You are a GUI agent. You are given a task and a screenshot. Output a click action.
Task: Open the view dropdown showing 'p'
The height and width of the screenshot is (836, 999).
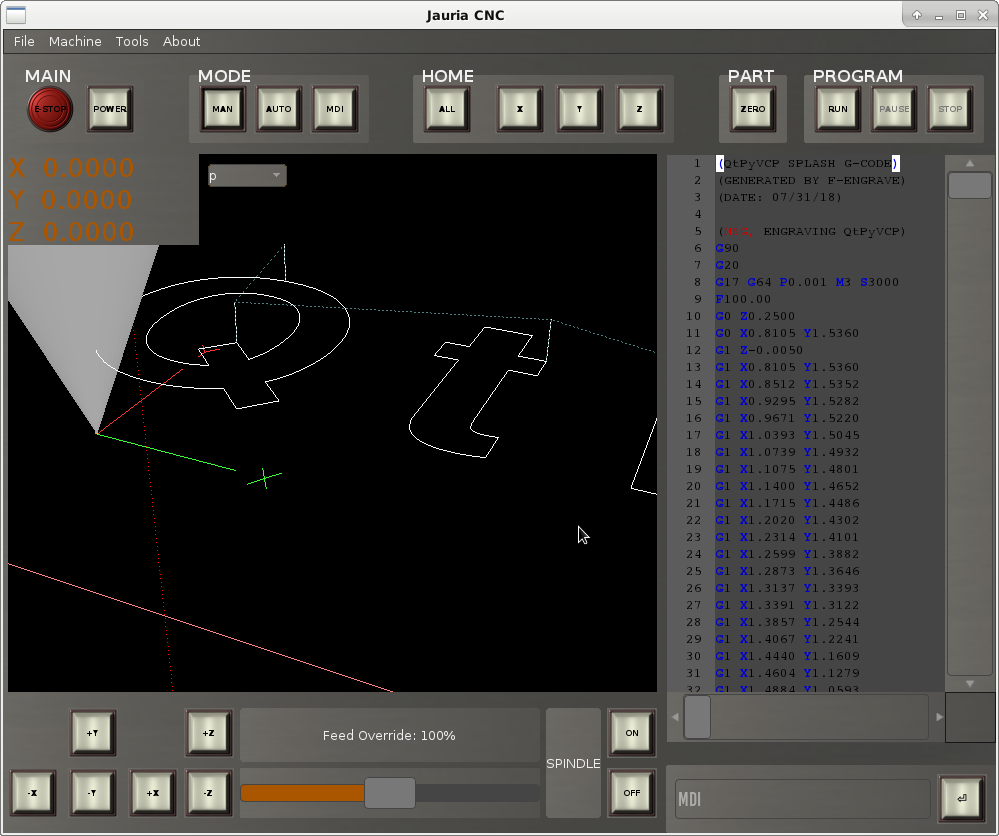(x=247, y=176)
